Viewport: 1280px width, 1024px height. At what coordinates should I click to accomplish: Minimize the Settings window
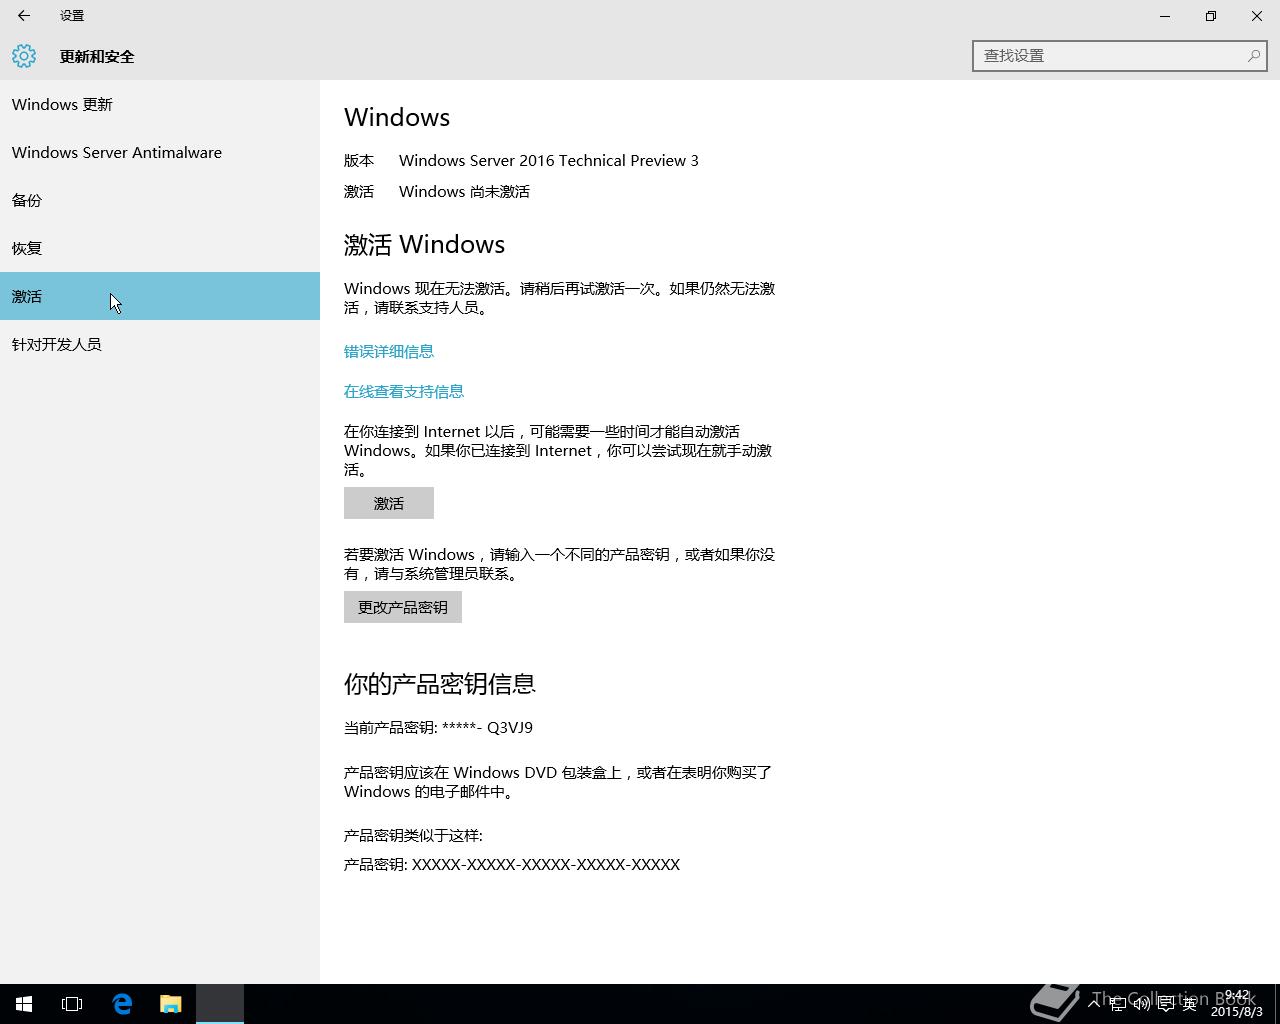[x=1165, y=16]
